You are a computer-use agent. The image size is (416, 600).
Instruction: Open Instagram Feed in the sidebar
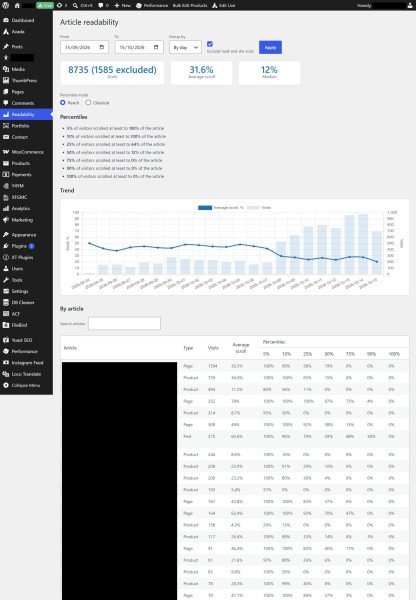pos(26,363)
